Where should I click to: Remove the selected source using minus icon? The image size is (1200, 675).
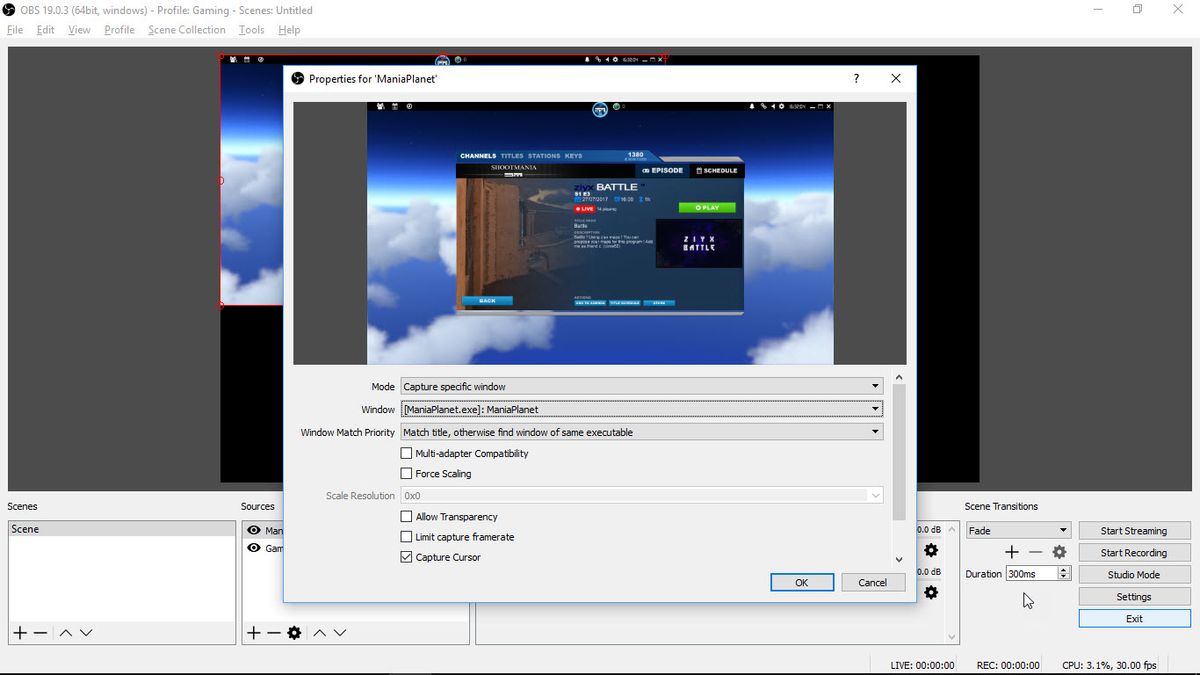coord(274,632)
